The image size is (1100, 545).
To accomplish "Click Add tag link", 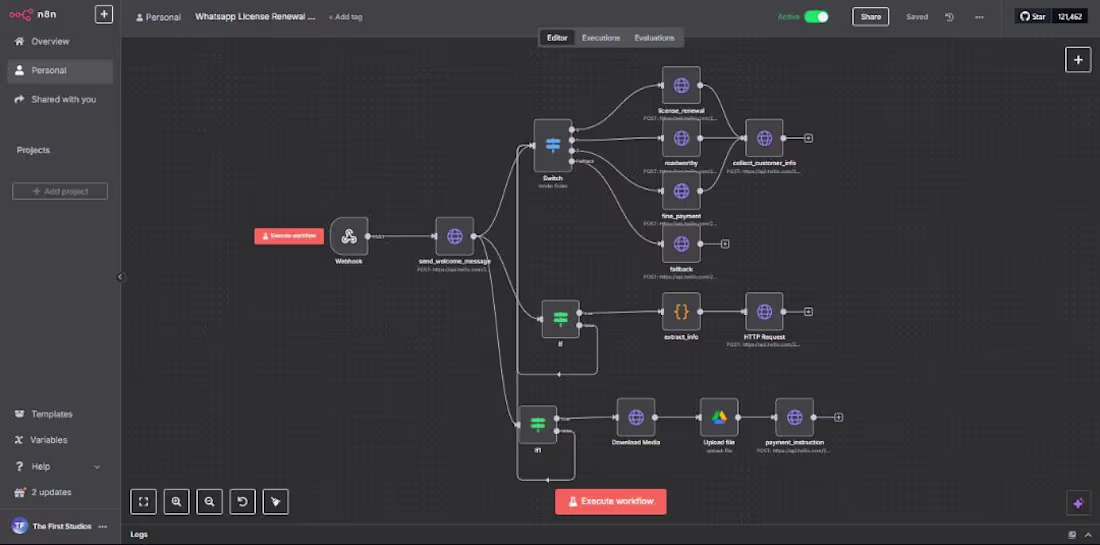I will click(346, 17).
